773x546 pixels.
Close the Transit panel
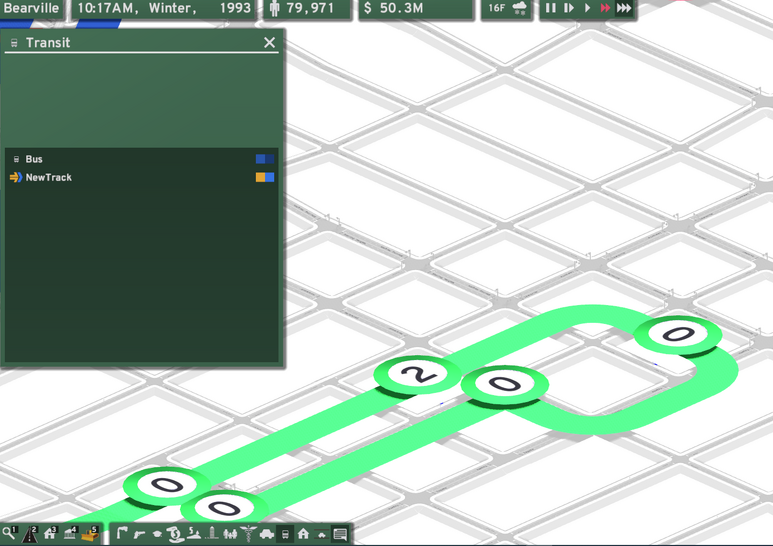[x=270, y=43]
